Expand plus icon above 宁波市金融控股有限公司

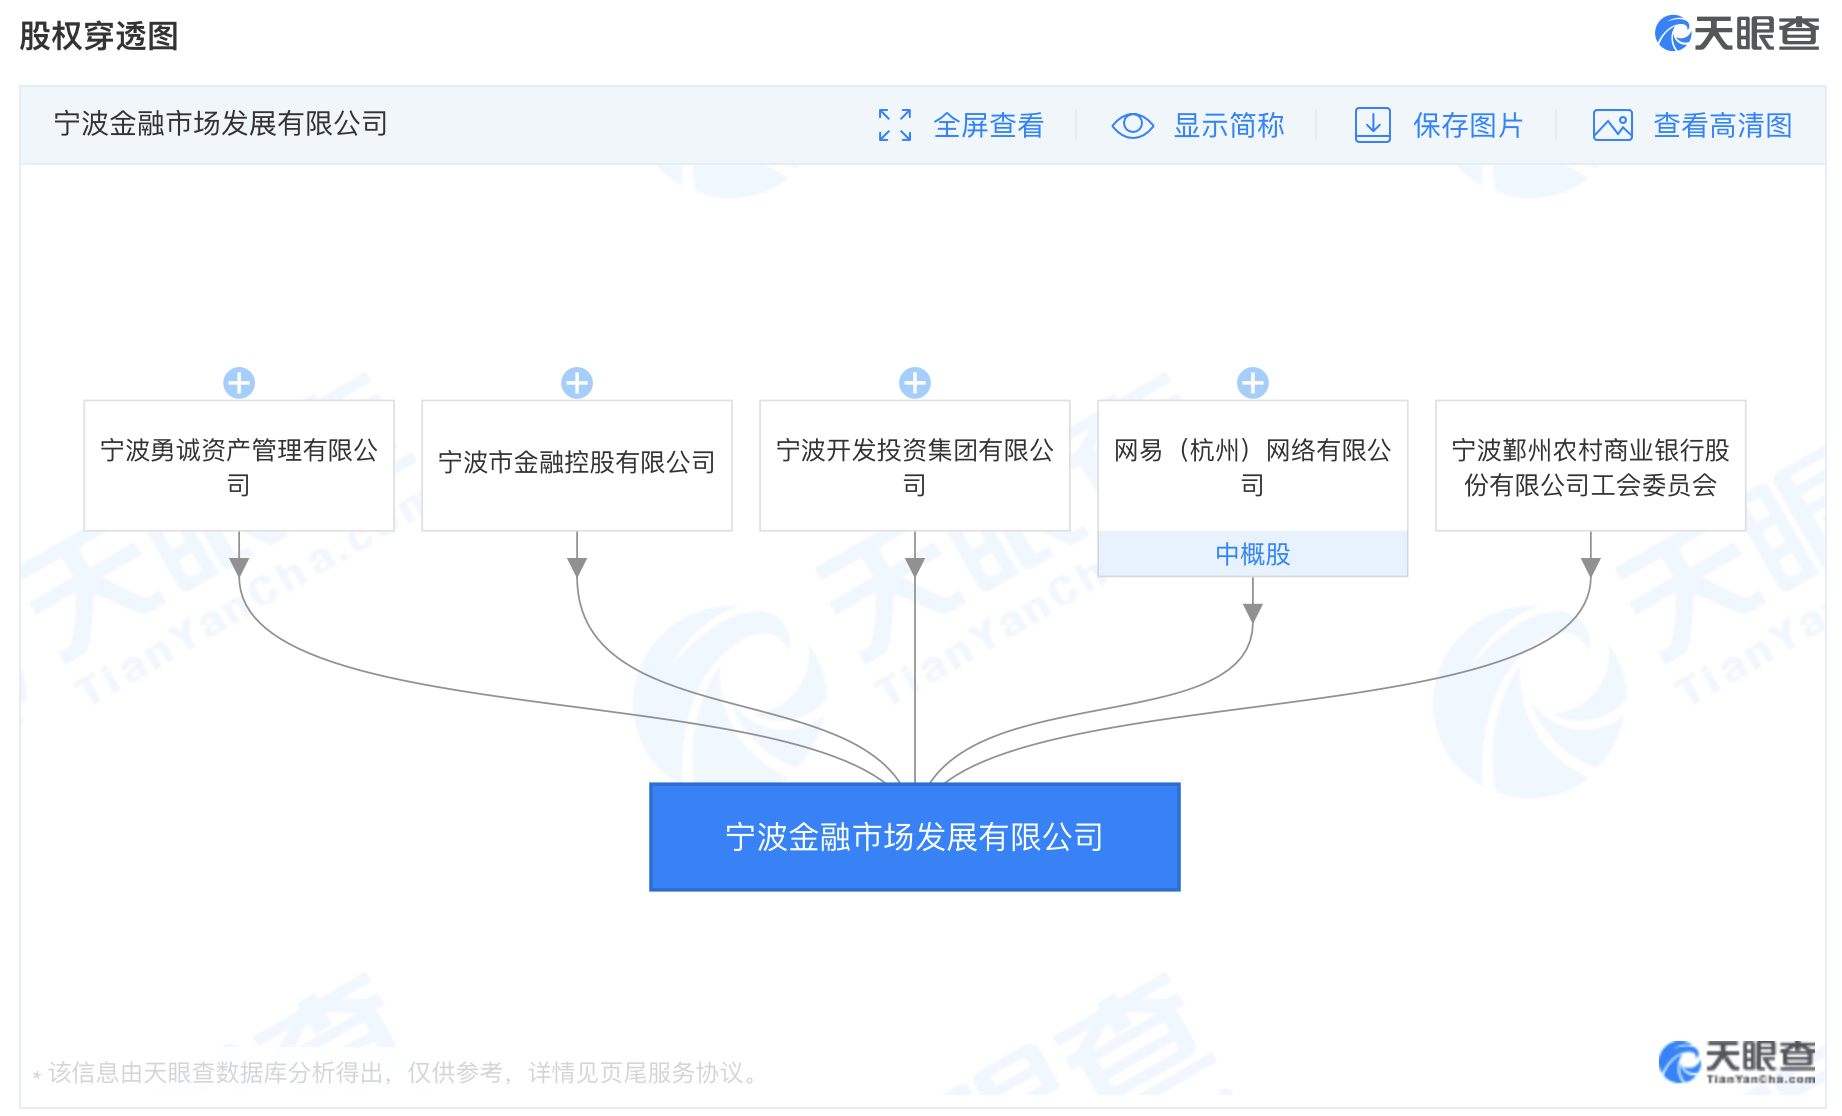577,383
